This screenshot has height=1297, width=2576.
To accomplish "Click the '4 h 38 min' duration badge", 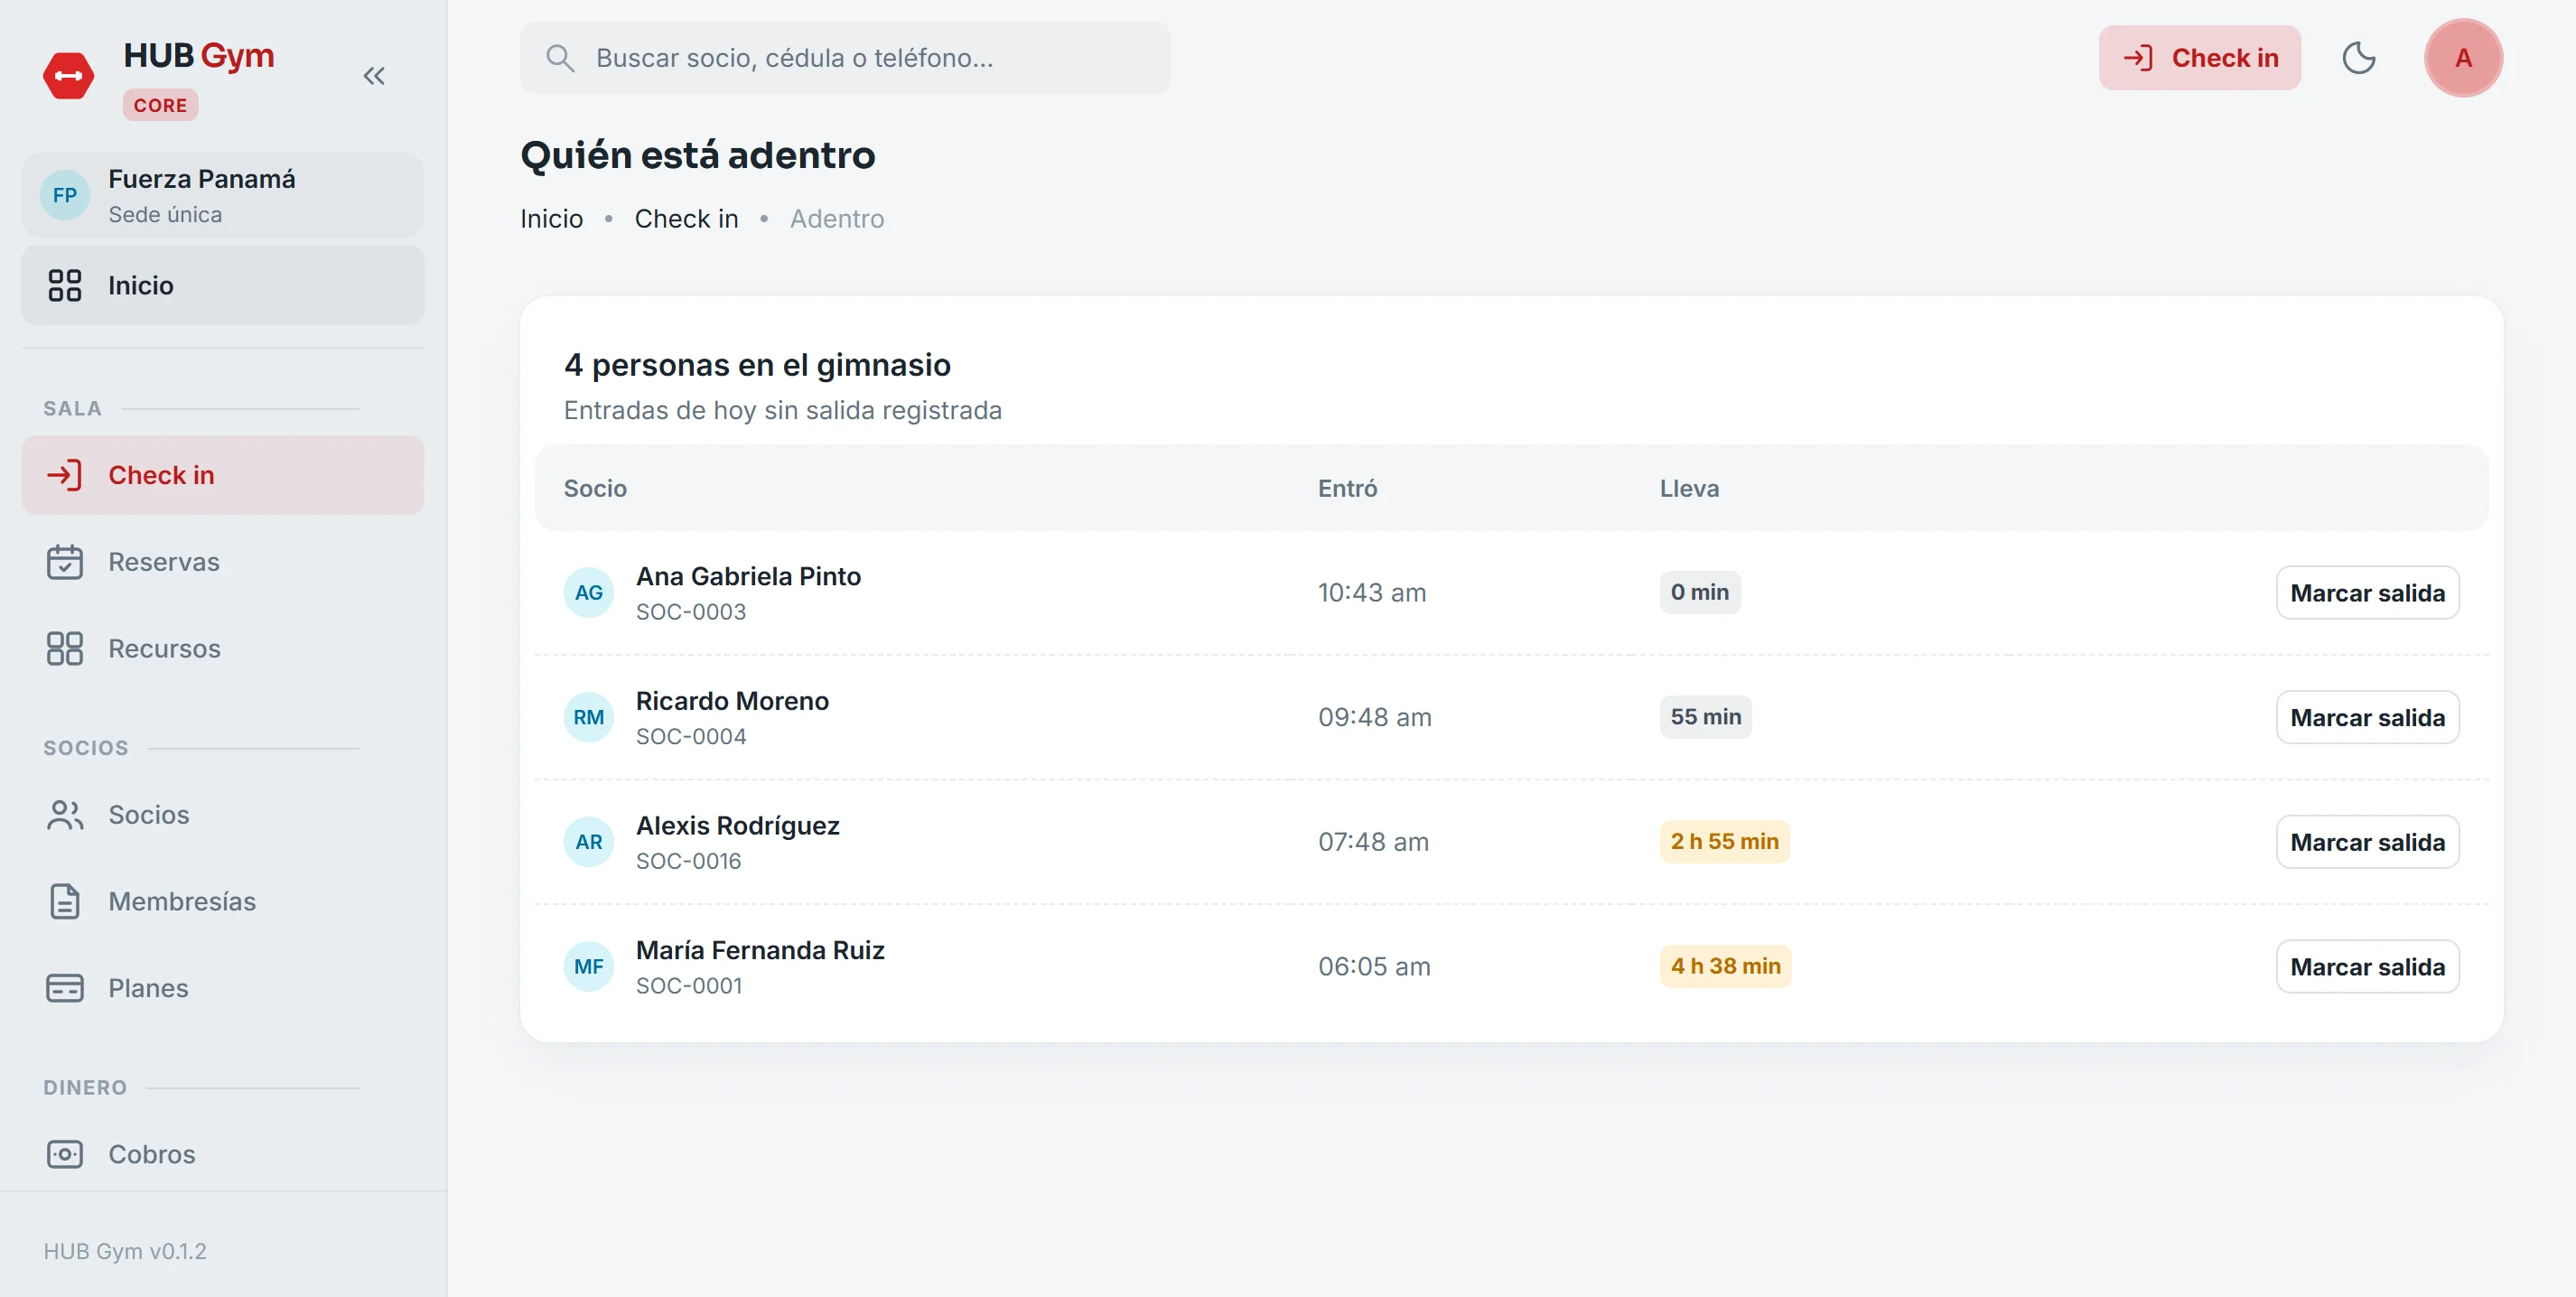I will pyautogui.click(x=1725, y=966).
